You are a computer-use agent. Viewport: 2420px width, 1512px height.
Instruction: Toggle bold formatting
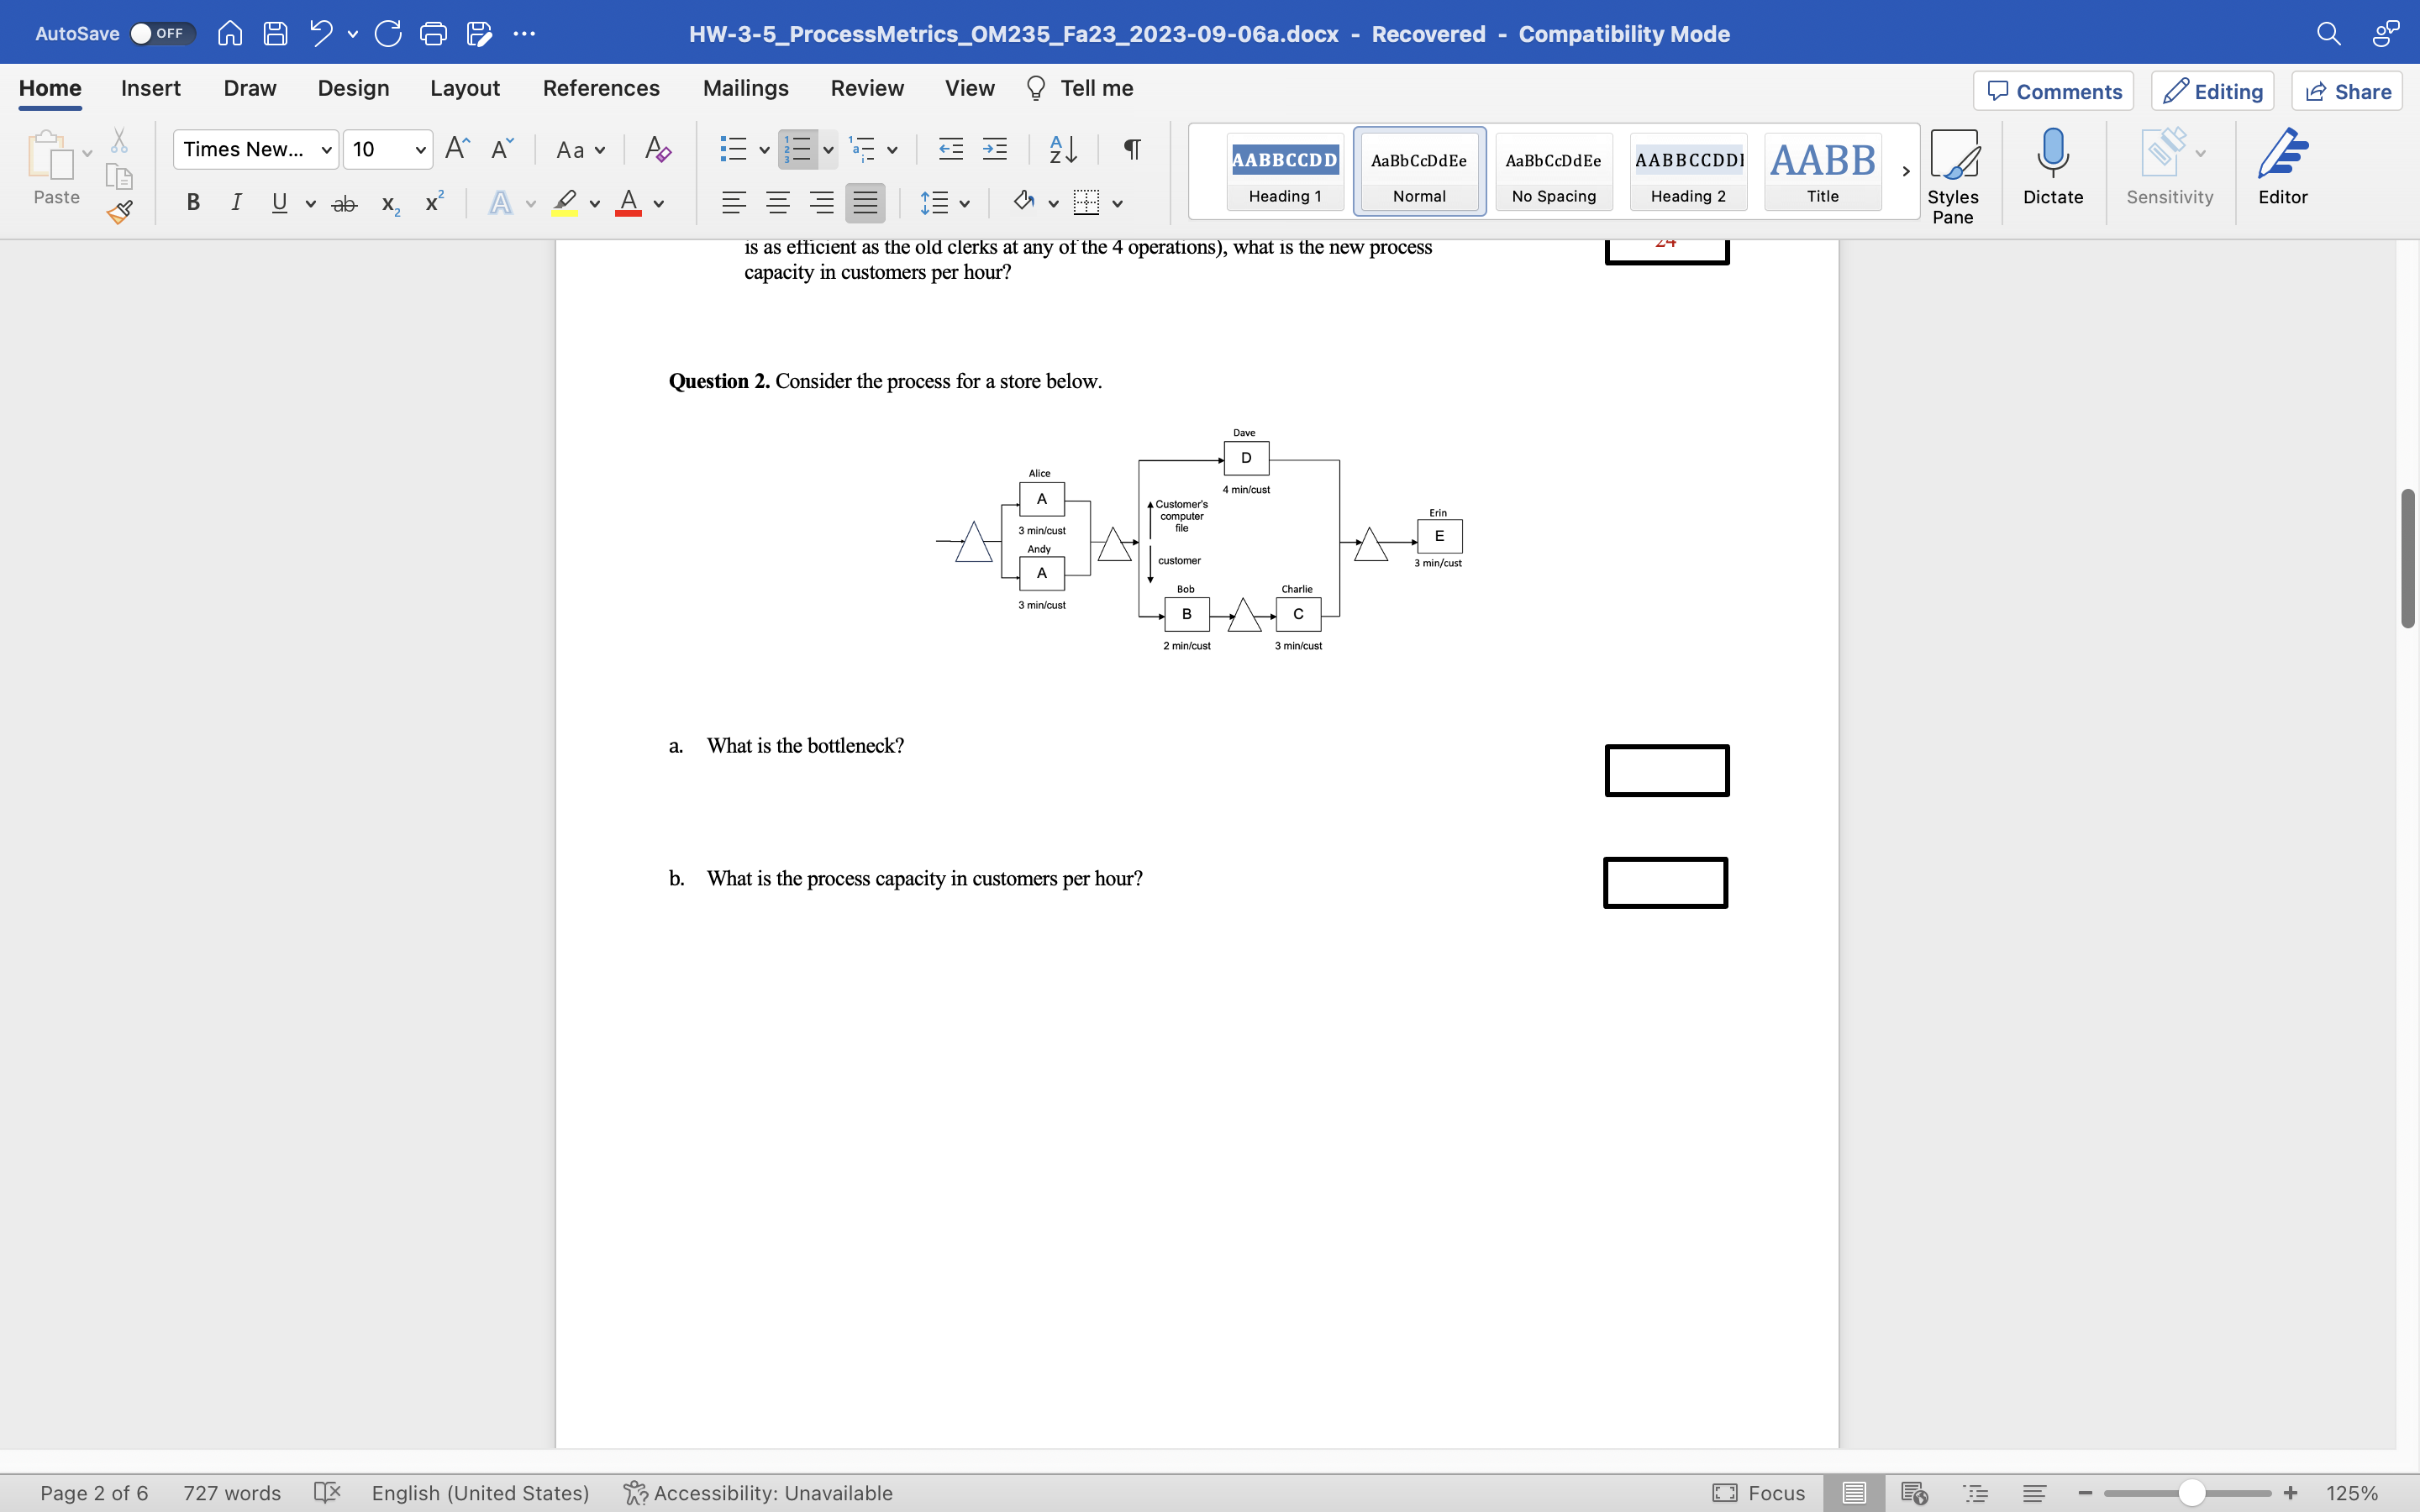coord(193,202)
